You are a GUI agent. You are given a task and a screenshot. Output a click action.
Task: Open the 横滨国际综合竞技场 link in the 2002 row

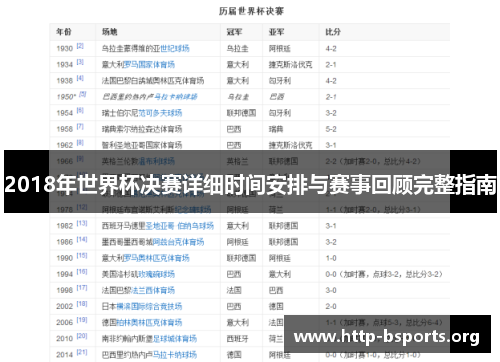149,306
